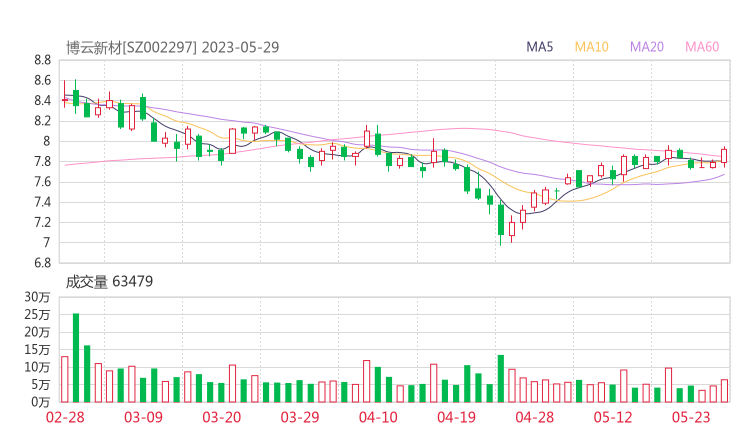This screenshot has width=740, height=440.
Task: Click the 8.2 price axis label
Action: pos(42,121)
